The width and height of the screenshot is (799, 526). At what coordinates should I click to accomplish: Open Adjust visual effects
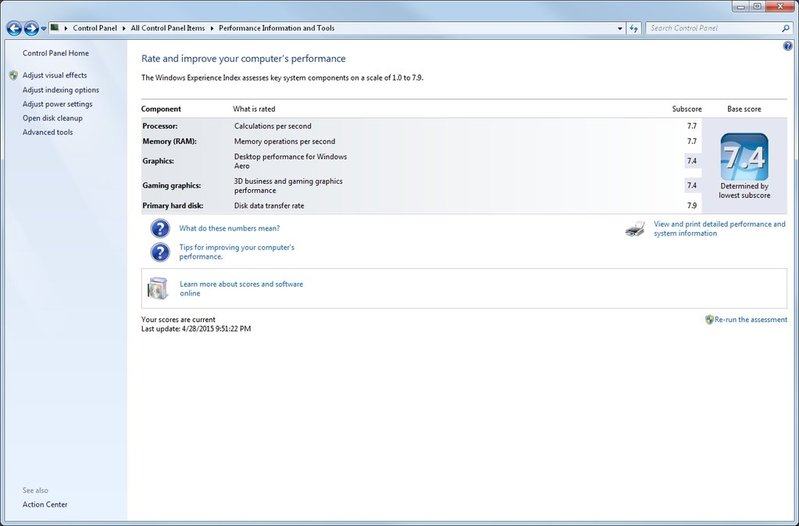pyautogui.click(x=55, y=75)
